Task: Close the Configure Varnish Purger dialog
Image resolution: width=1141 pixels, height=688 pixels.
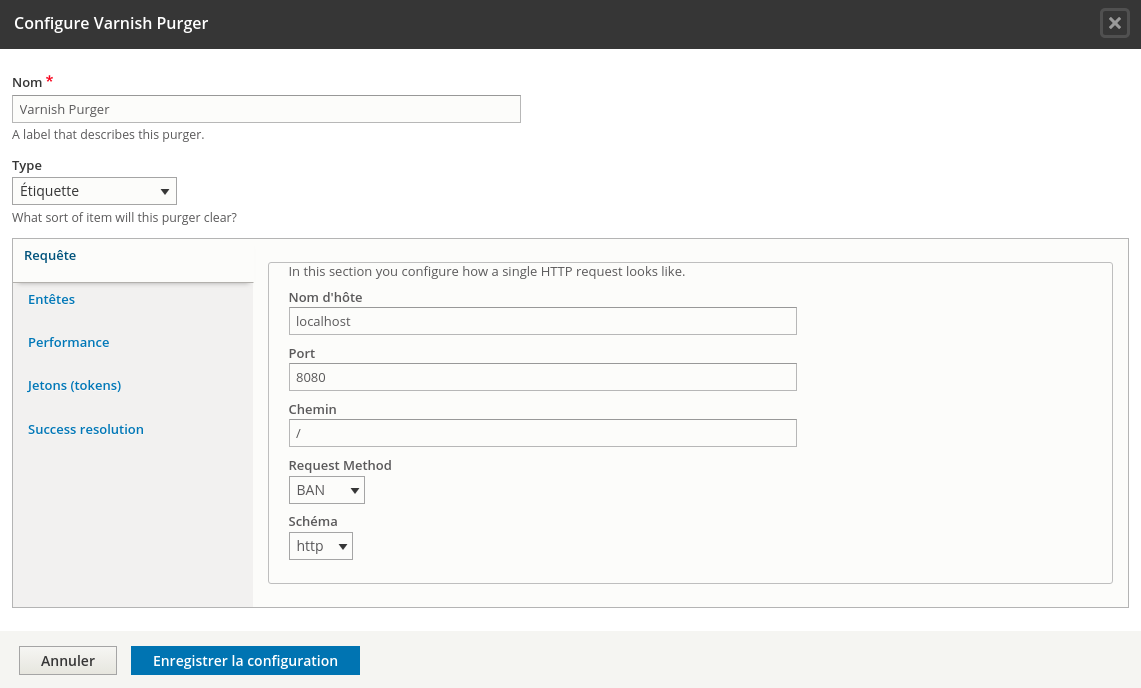Action: [x=1114, y=23]
